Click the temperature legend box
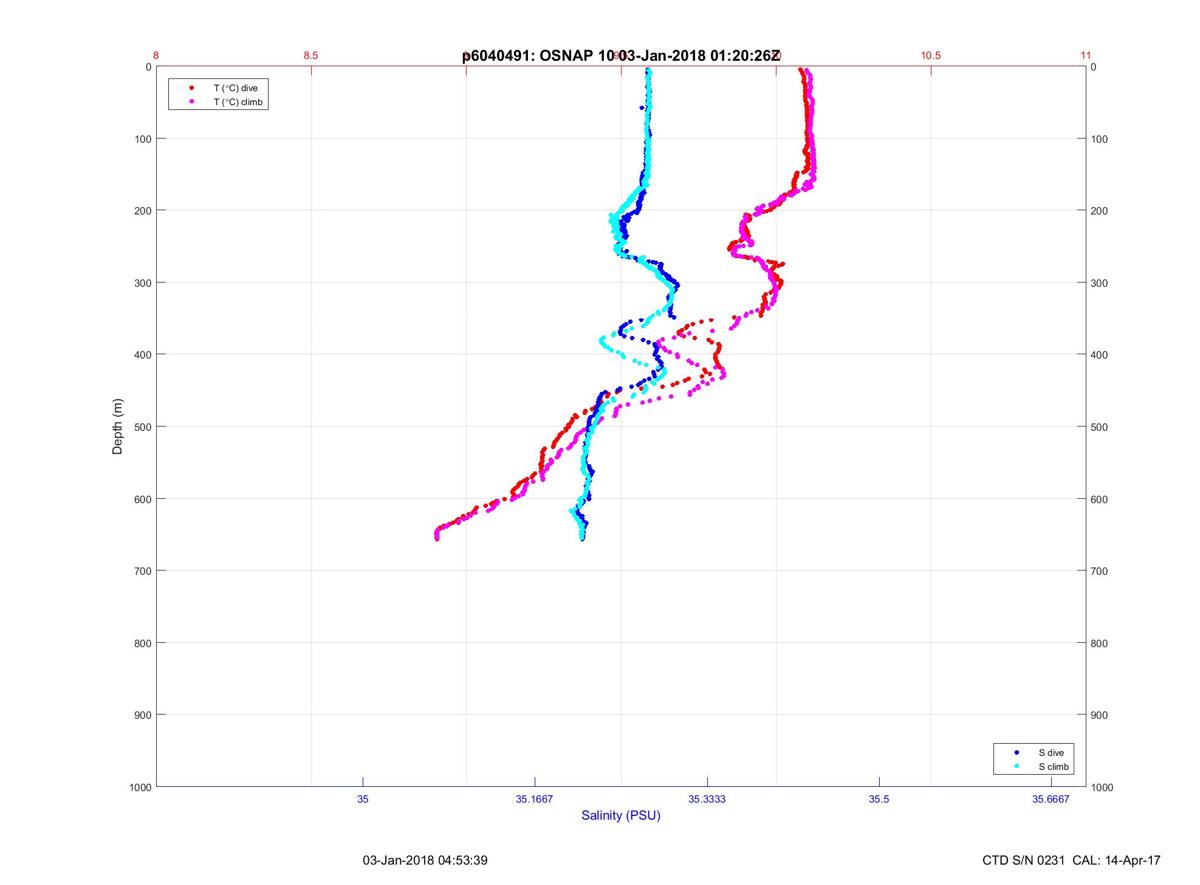Image resolution: width=1200 pixels, height=885 pixels. click(218, 95)
